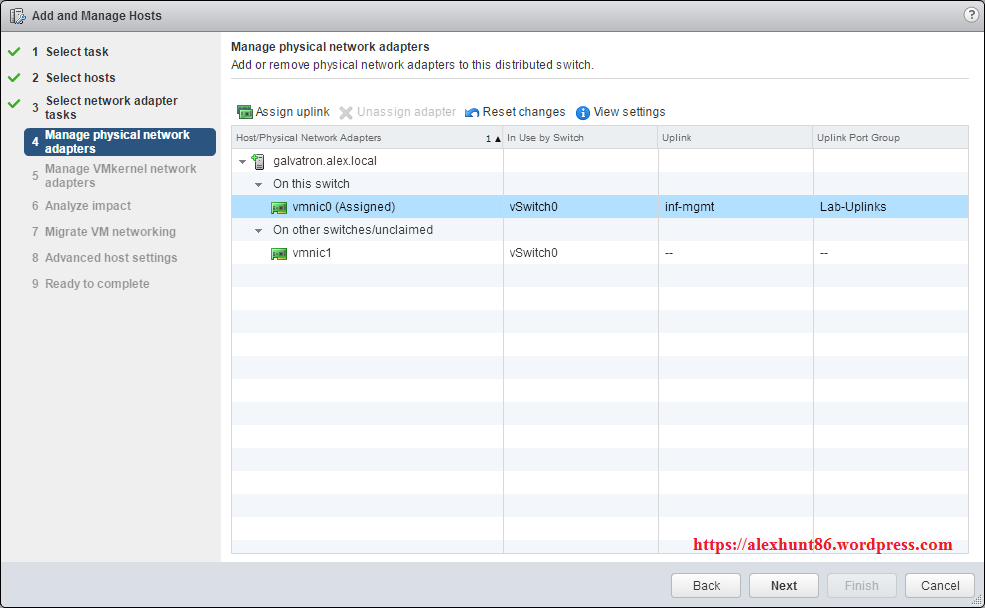985x608 pixels.
Task: Click the Assign uplink icon
Action: tap(244, 112)
